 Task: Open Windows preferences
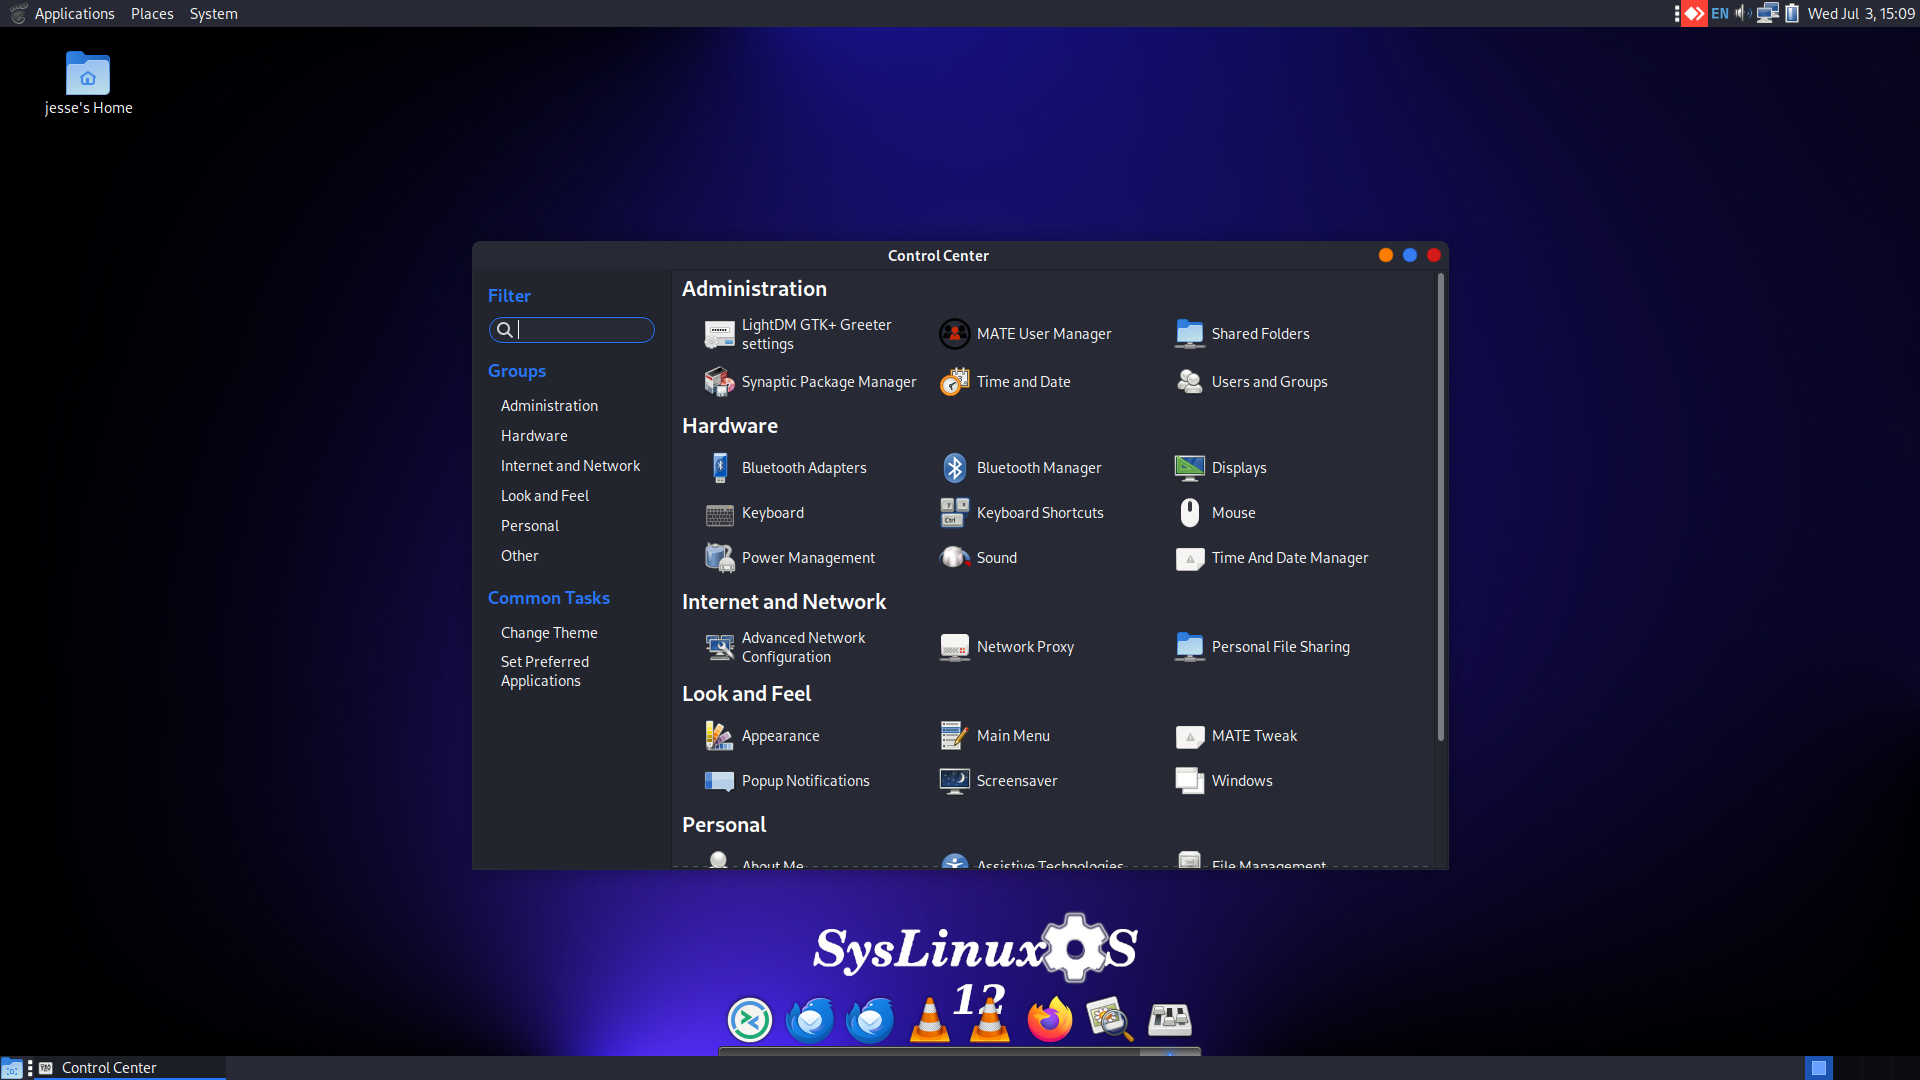[1224, 781]
